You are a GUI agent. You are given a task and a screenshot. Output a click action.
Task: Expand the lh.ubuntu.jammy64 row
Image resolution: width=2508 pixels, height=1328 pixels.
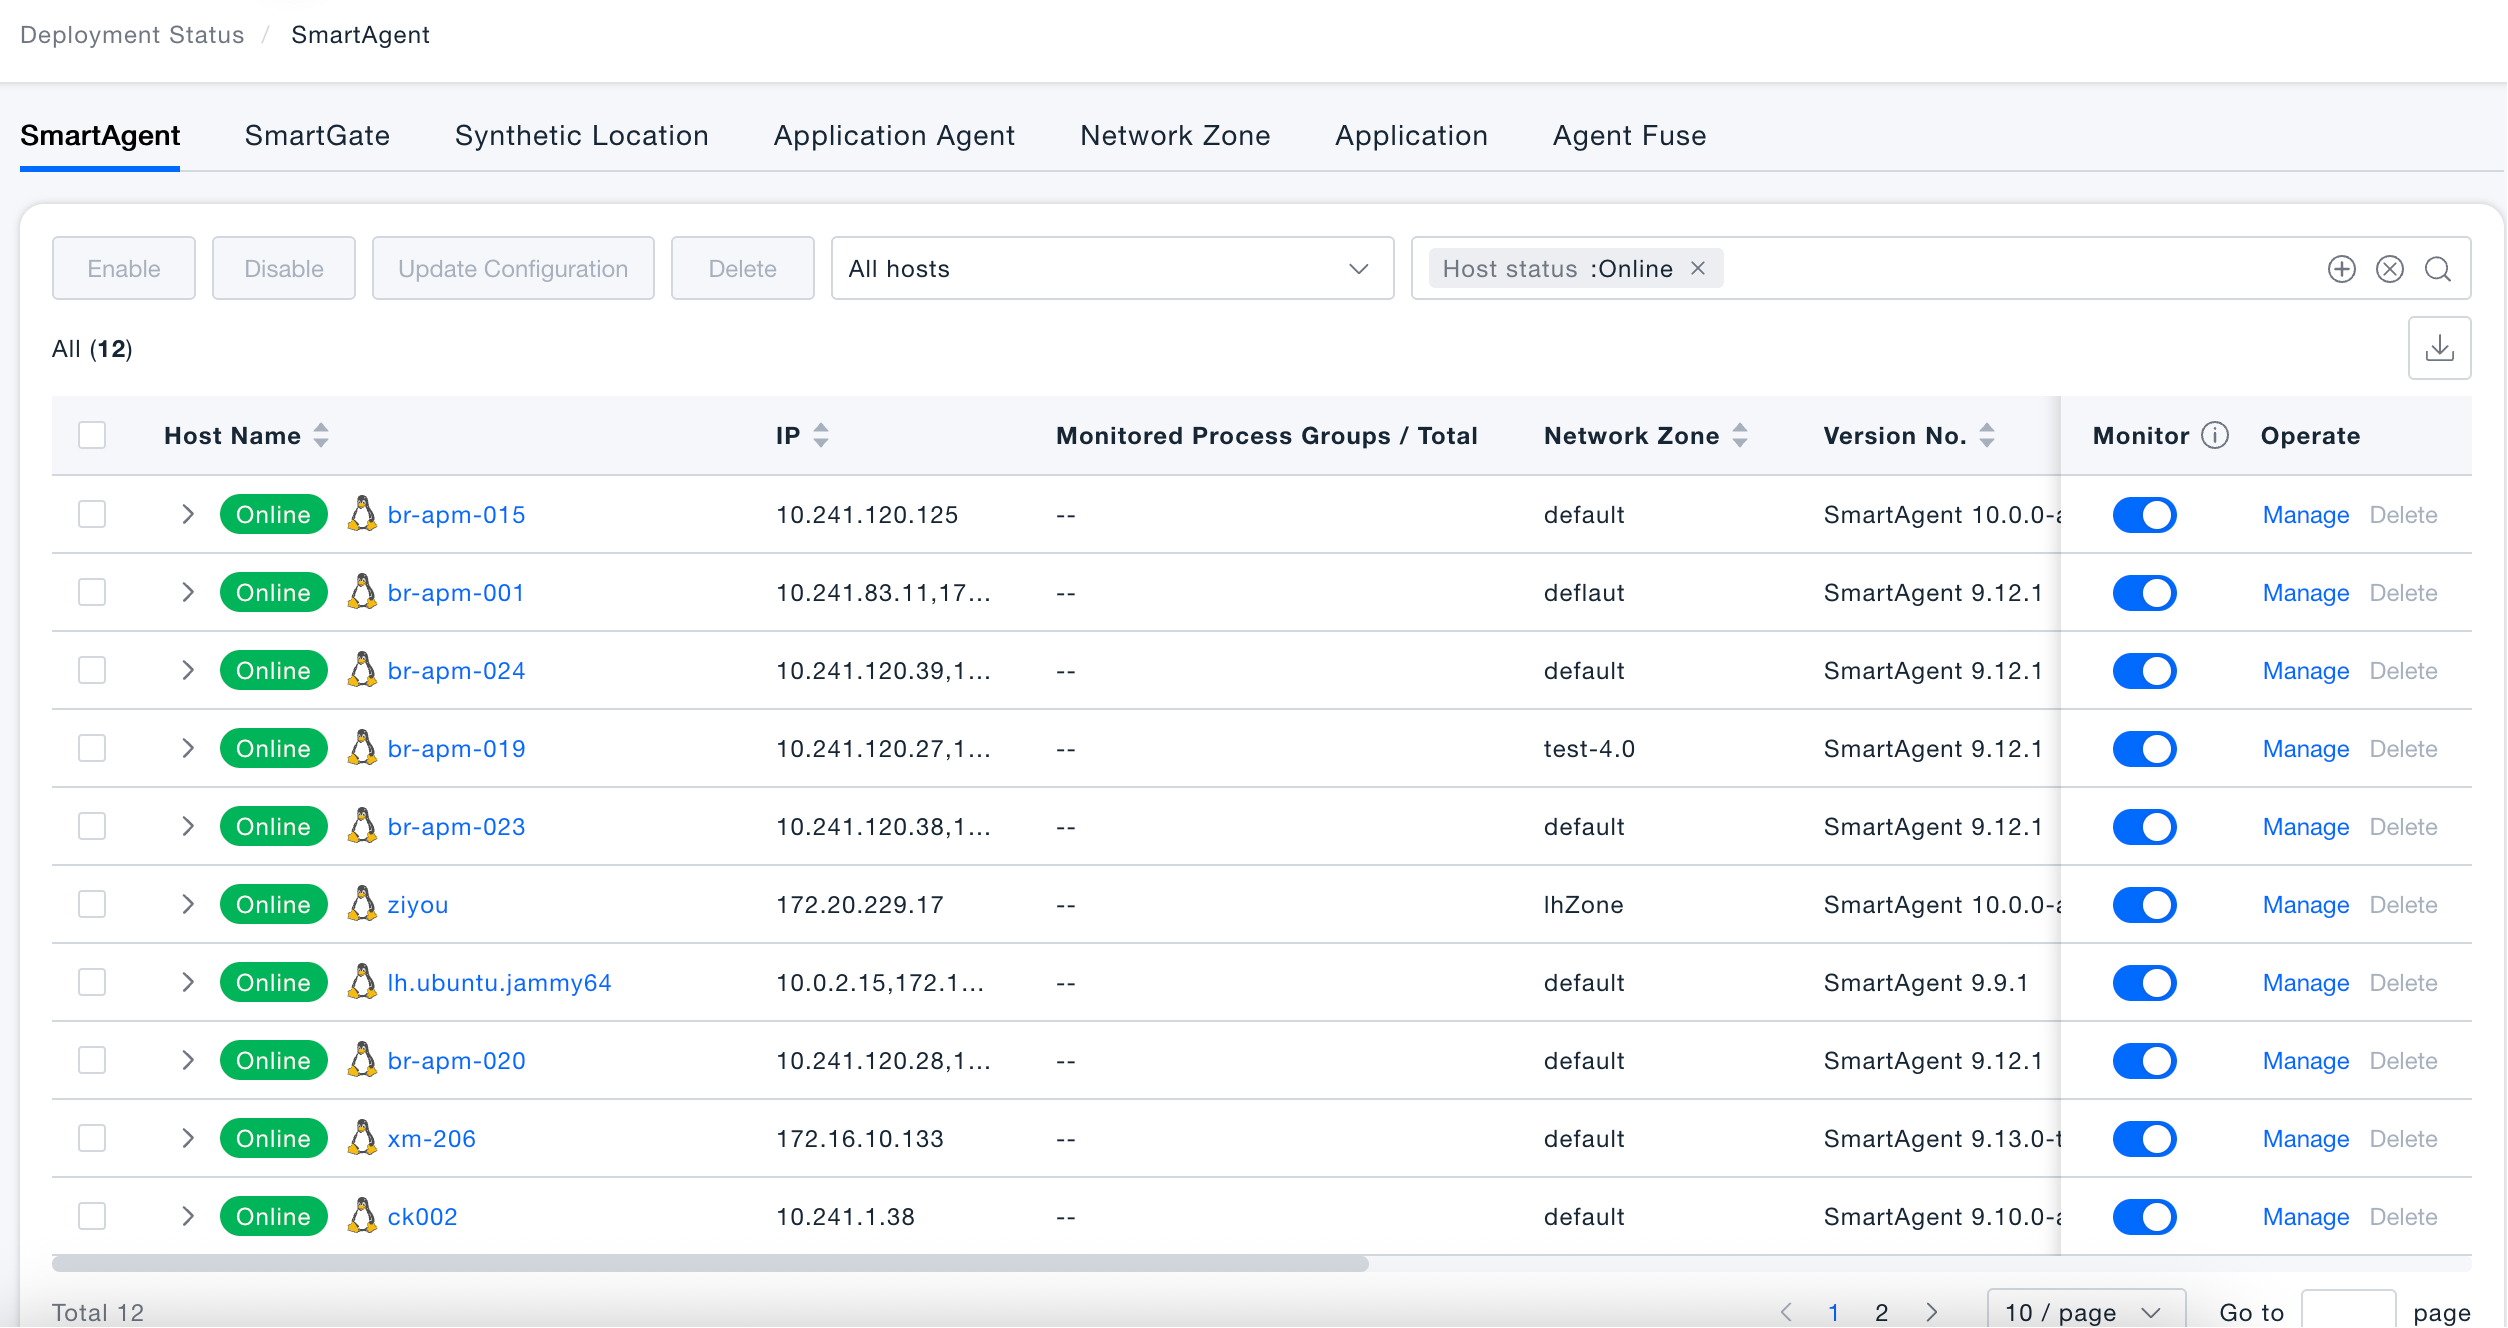click(187, 982)
